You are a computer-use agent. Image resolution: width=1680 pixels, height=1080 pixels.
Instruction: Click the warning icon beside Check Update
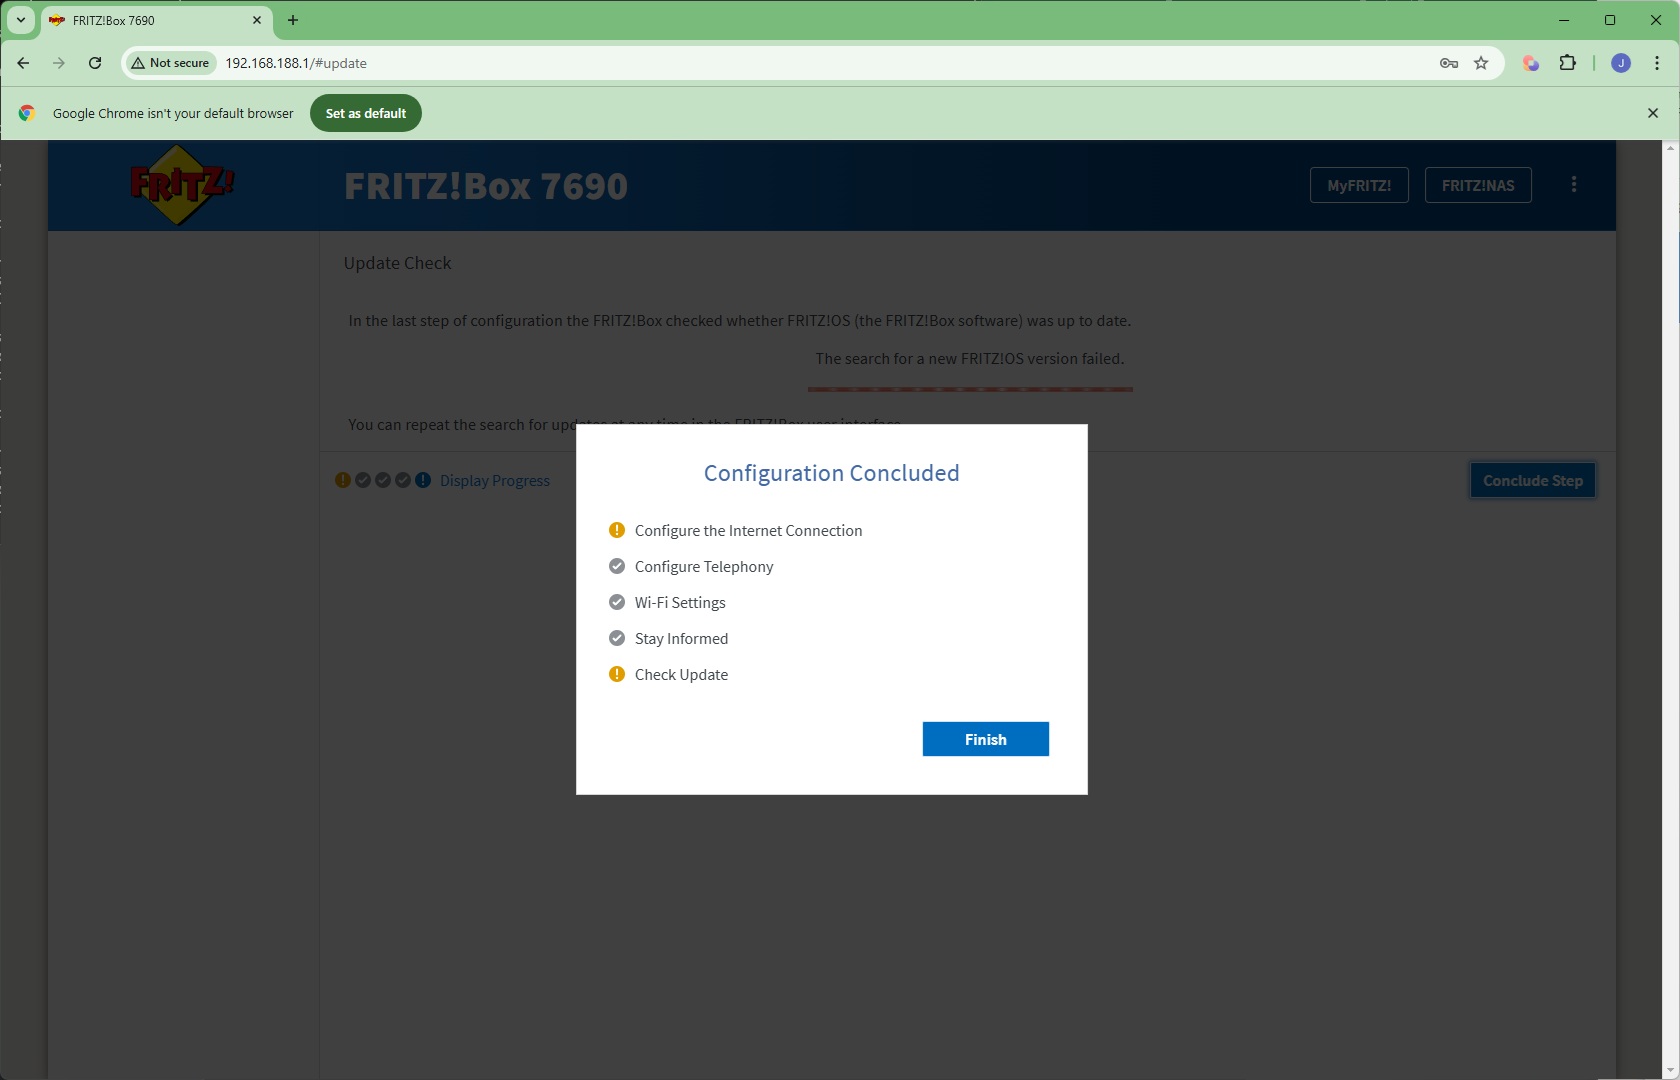click(617, 674)
